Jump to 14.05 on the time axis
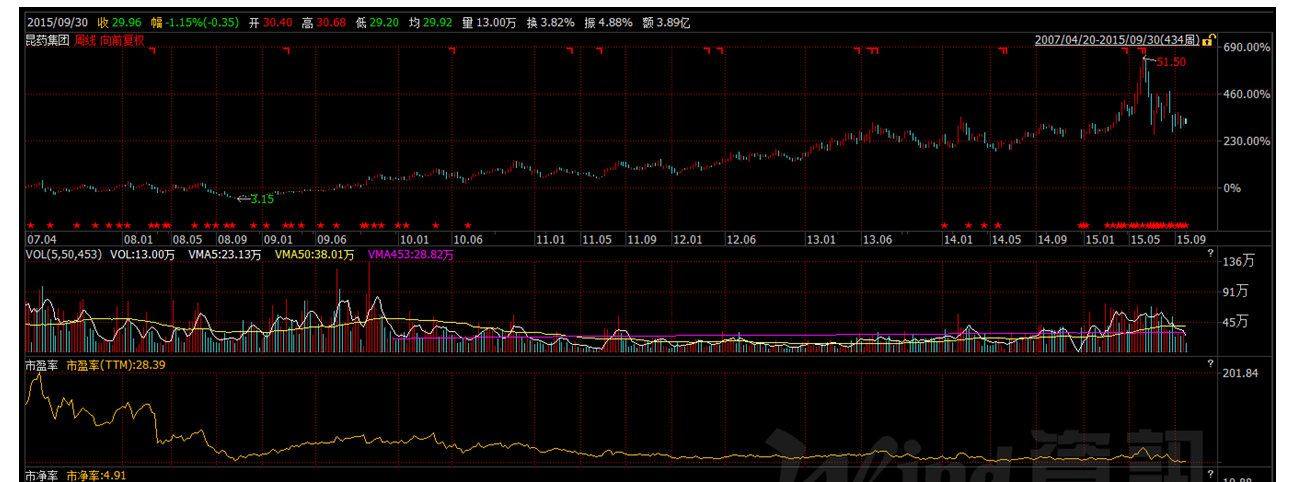This screenshot has width=1306, height=482. pos(1005,240)
